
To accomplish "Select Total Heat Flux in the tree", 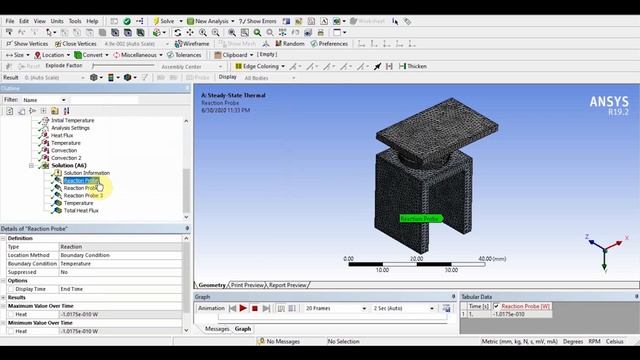I will [x=81, y=211].
